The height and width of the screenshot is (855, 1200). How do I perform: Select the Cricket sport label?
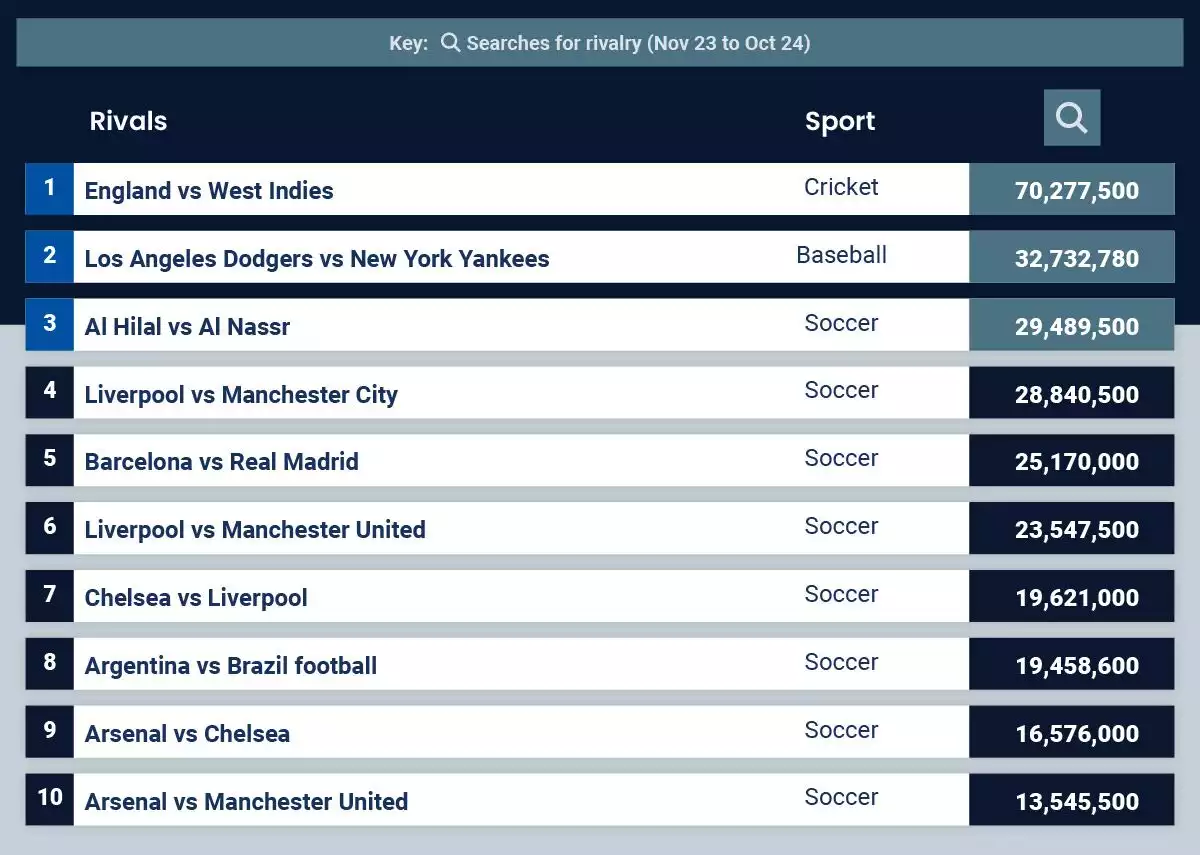841,187
